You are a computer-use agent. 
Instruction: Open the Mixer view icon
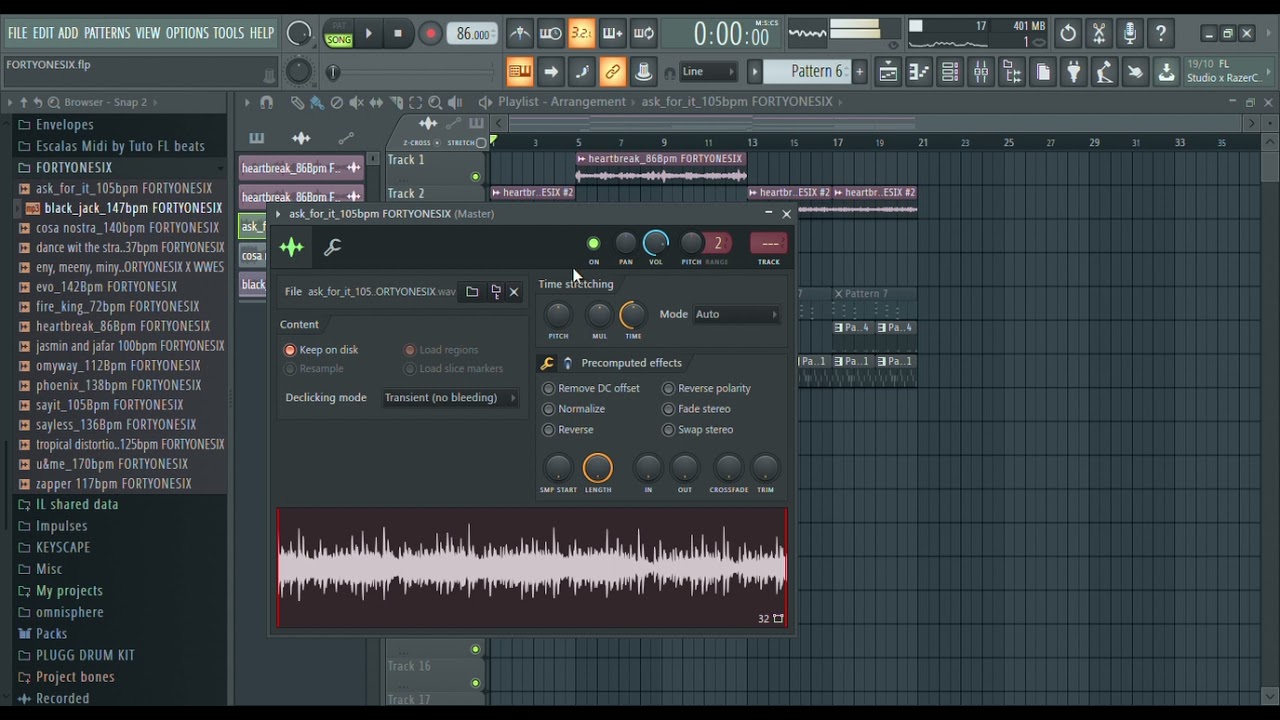pos(980,72)
